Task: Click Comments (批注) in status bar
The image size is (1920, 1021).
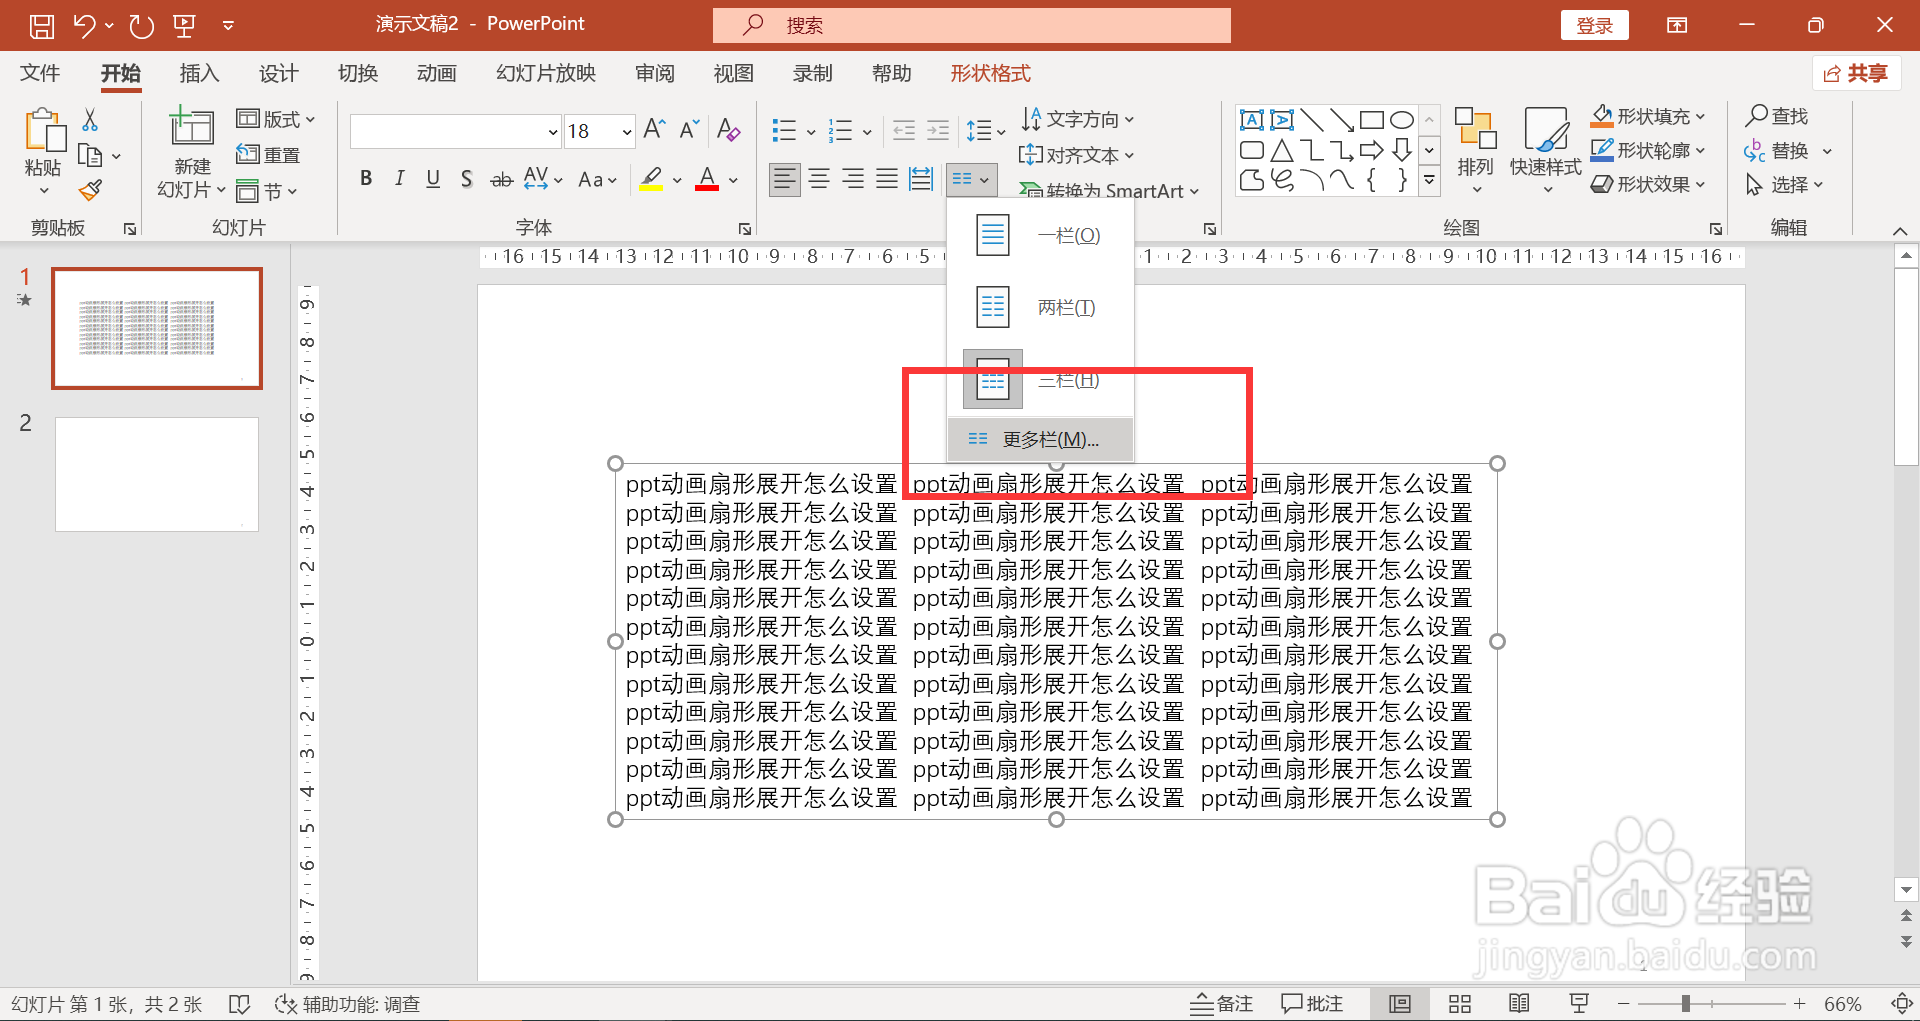Action: point(1312,1004)
